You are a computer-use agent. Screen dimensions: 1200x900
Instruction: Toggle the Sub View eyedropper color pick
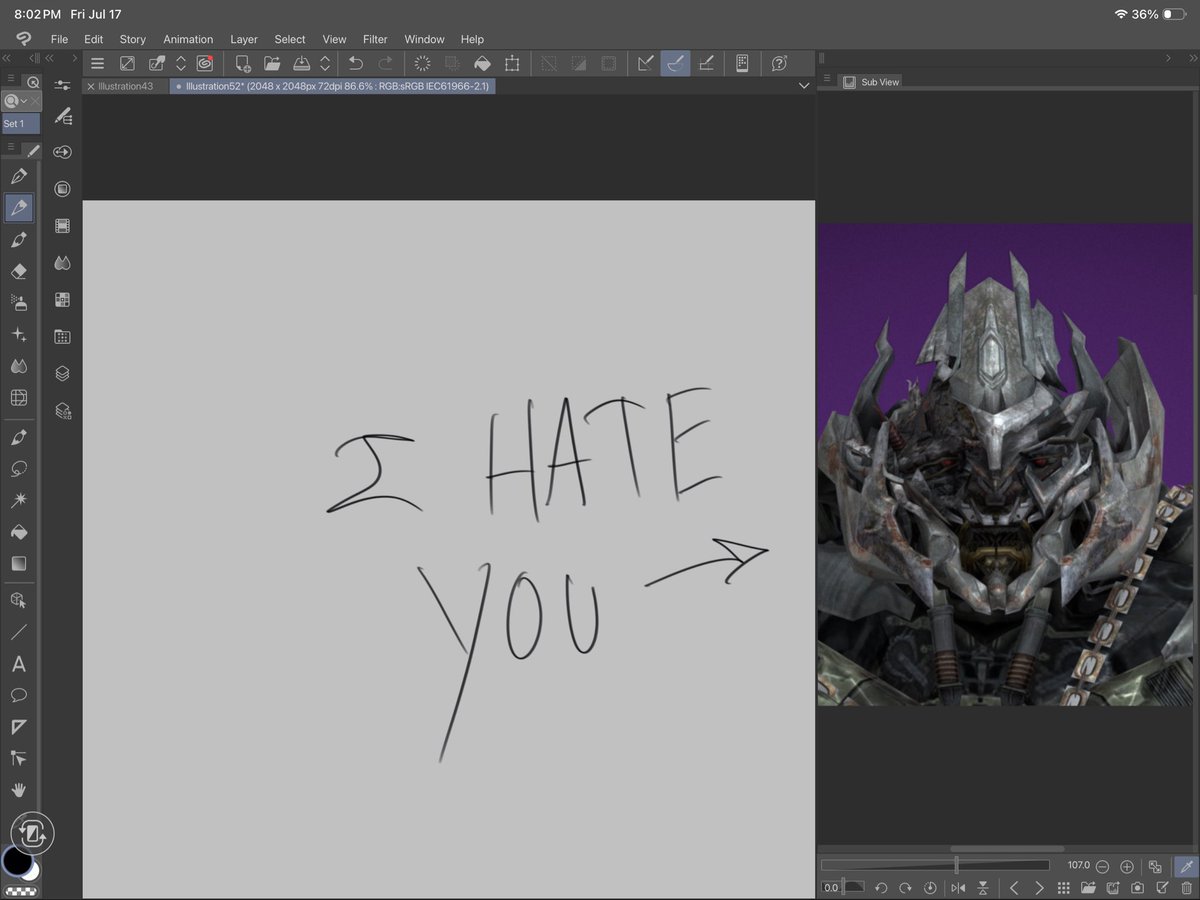point(1185,866)
